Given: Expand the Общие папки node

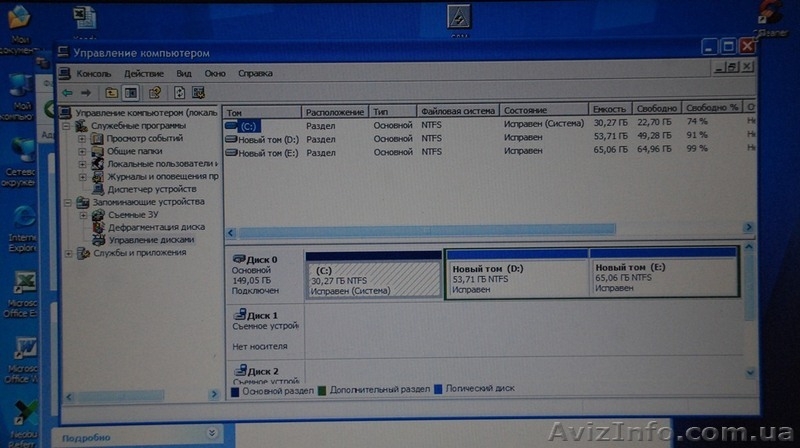Looking at the screenshot, I should (x=82, y=151).
